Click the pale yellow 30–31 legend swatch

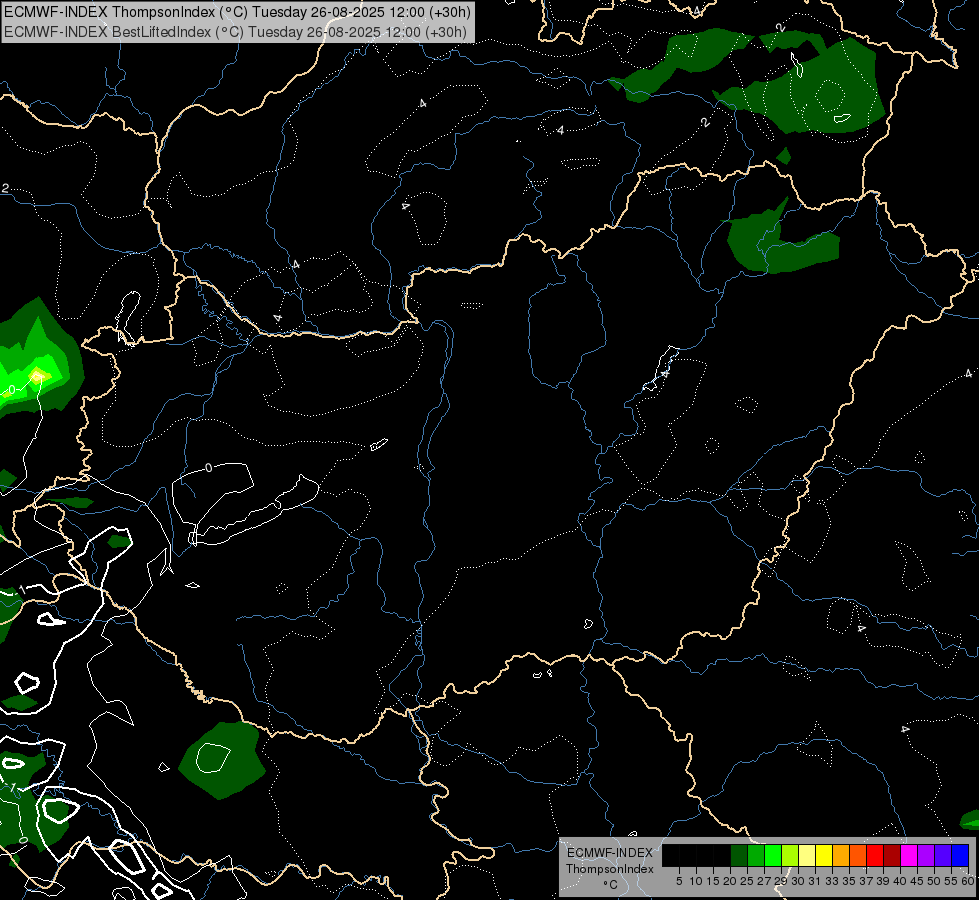click(x=807, y=855)
